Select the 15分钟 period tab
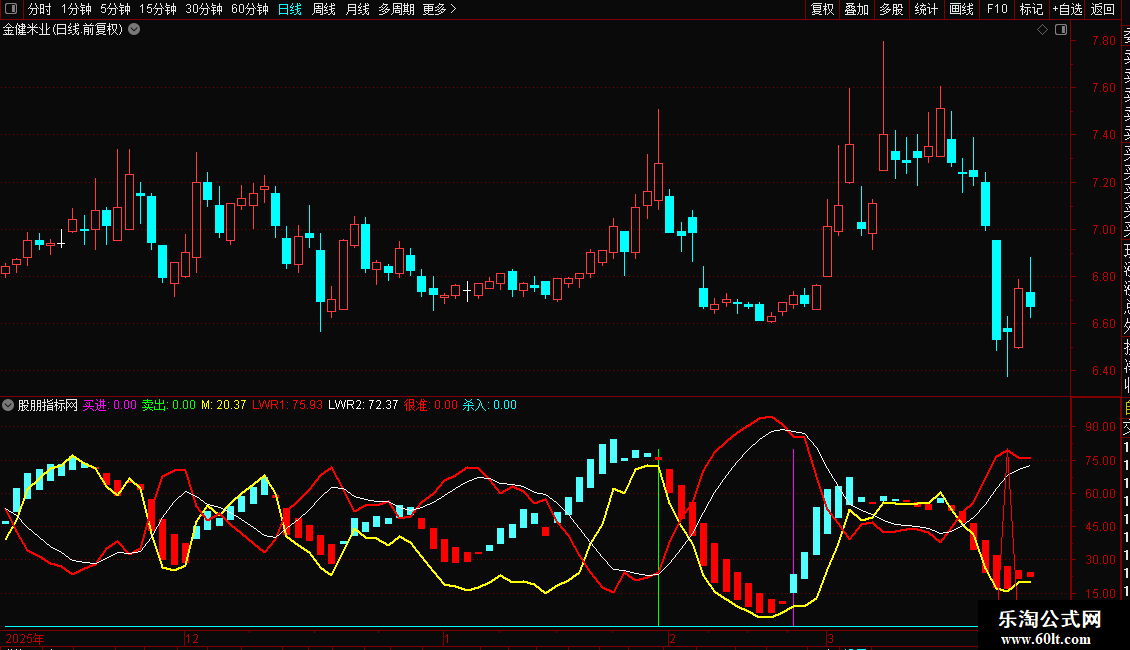Screen dimensions: 1130x650 coord(158,9)
